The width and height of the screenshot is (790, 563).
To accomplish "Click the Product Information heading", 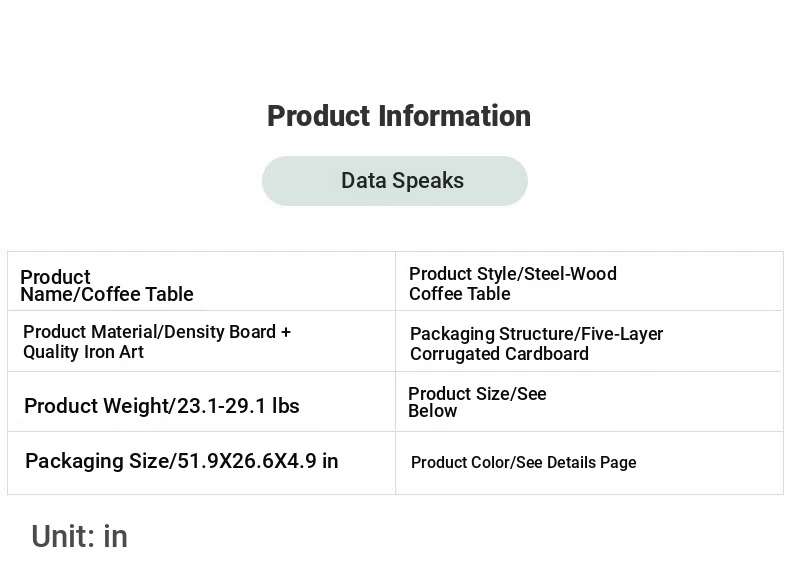I will point(398,116).
